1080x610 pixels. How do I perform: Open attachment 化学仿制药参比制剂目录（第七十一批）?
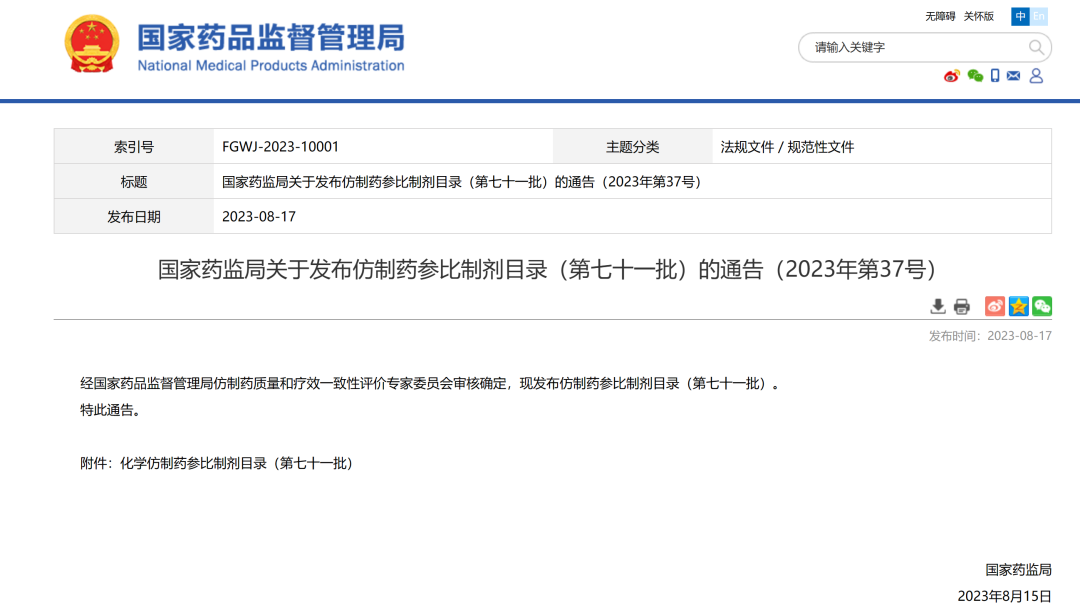tap(237, 463)
